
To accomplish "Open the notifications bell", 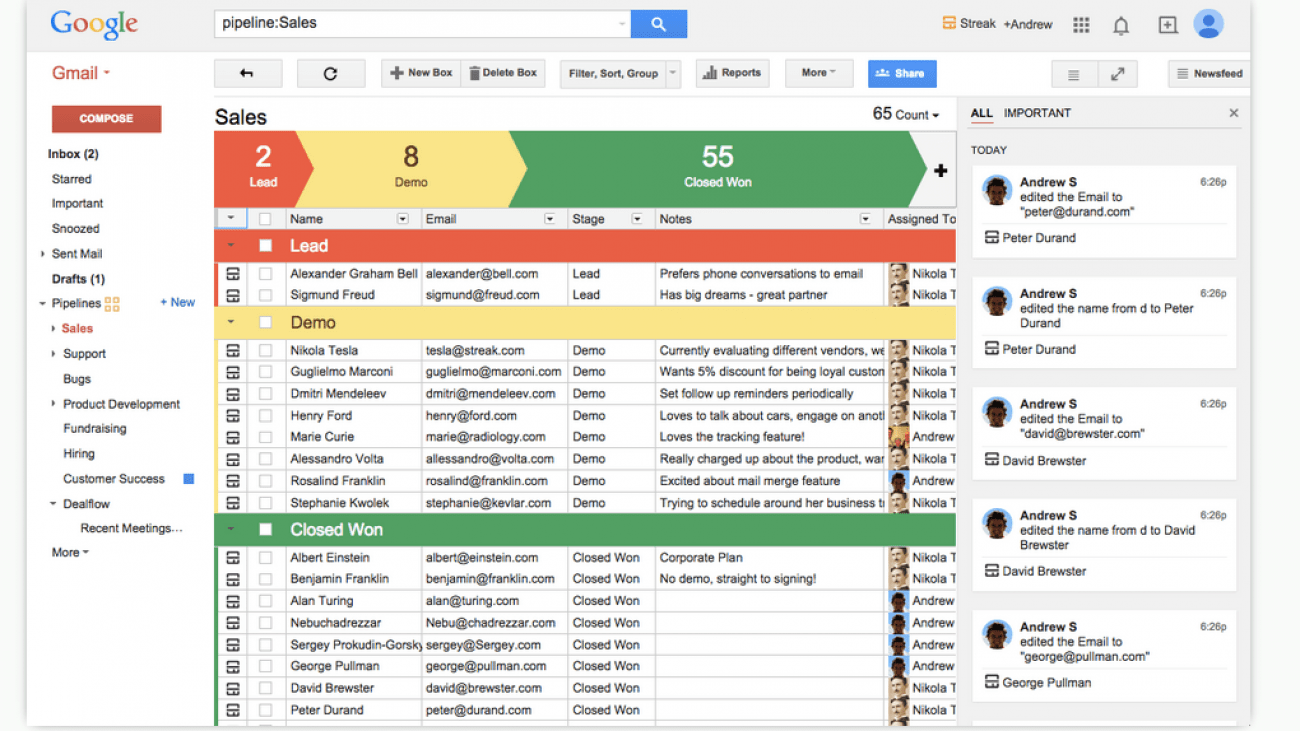I will 1121,26.
